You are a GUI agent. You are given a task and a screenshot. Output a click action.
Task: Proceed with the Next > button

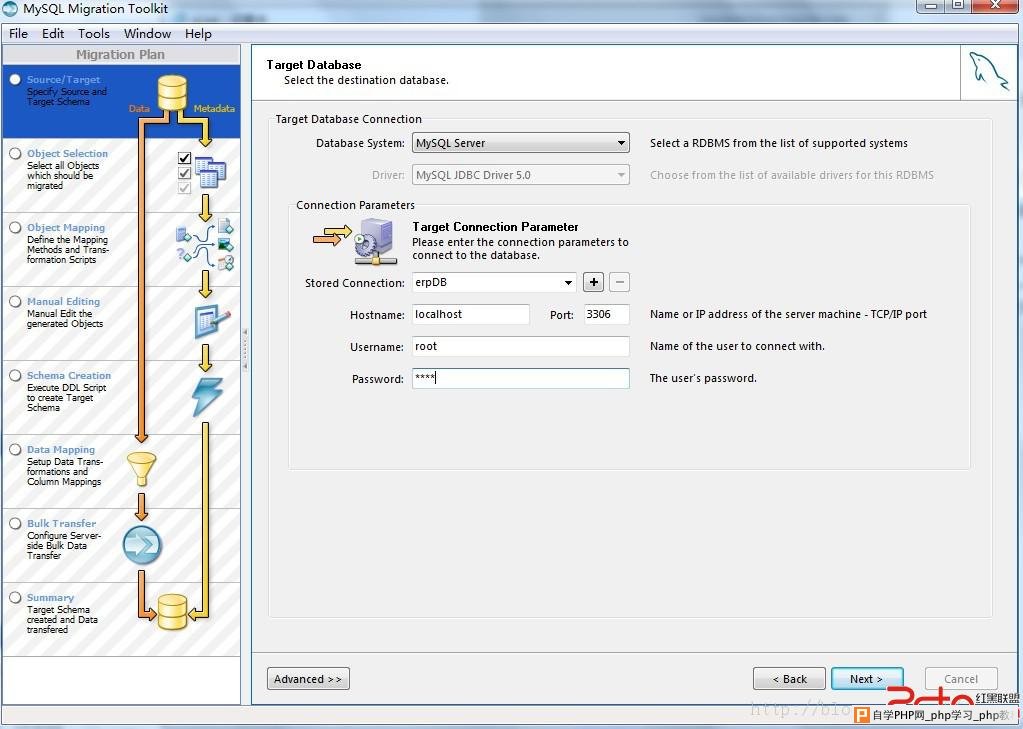tap(867, 679)
